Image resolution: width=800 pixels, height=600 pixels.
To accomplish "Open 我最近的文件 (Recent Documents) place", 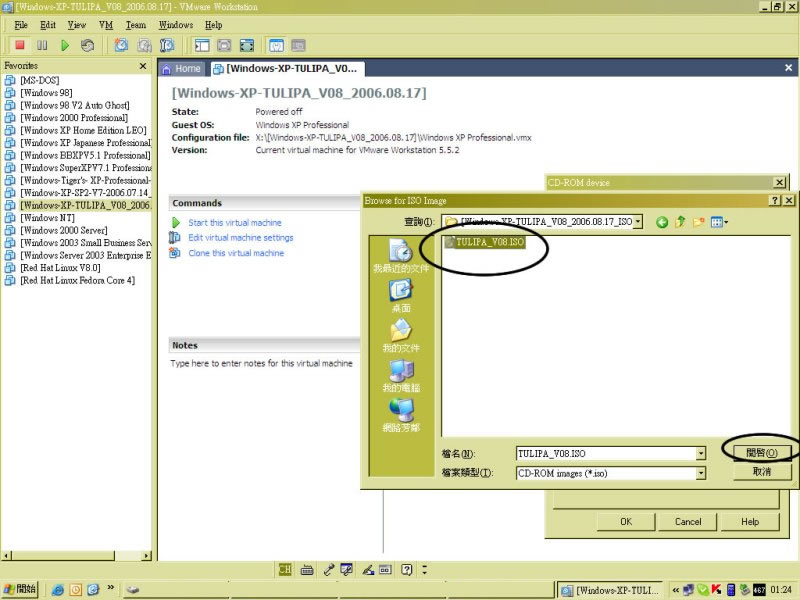I will 401,257.
